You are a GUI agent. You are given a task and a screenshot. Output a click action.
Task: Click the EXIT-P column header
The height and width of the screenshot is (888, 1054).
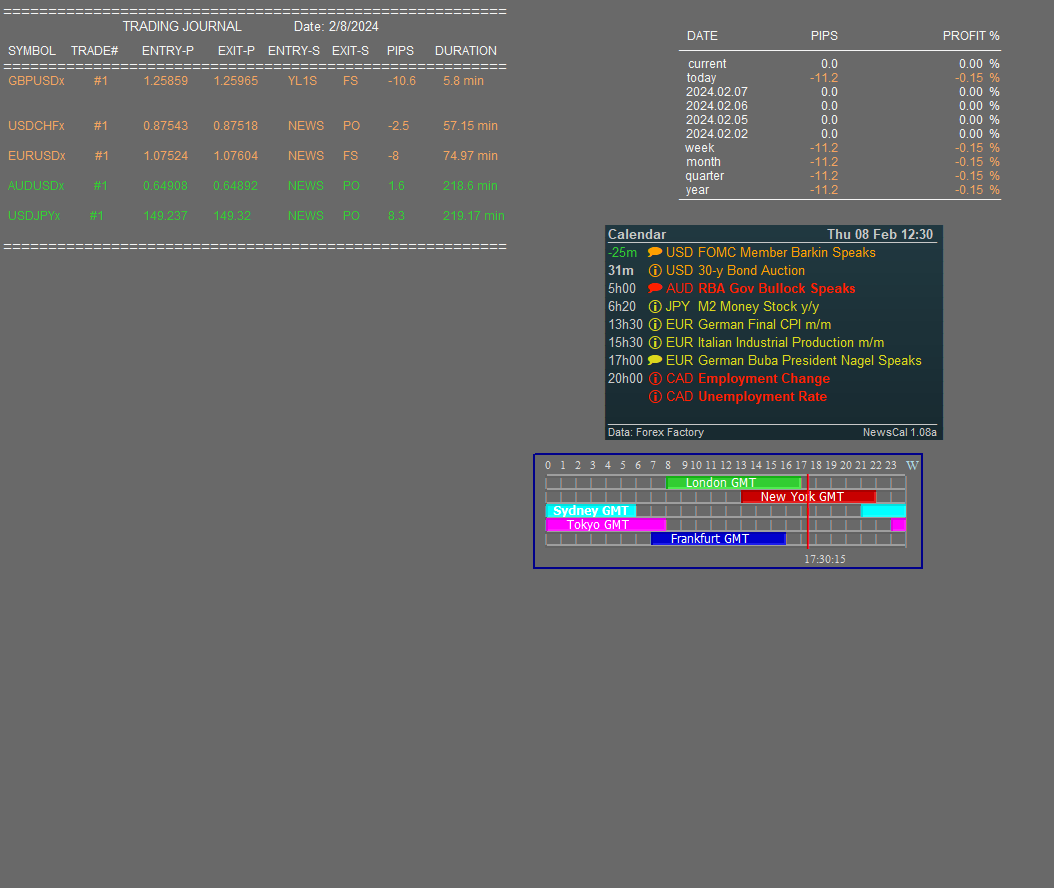237,51
